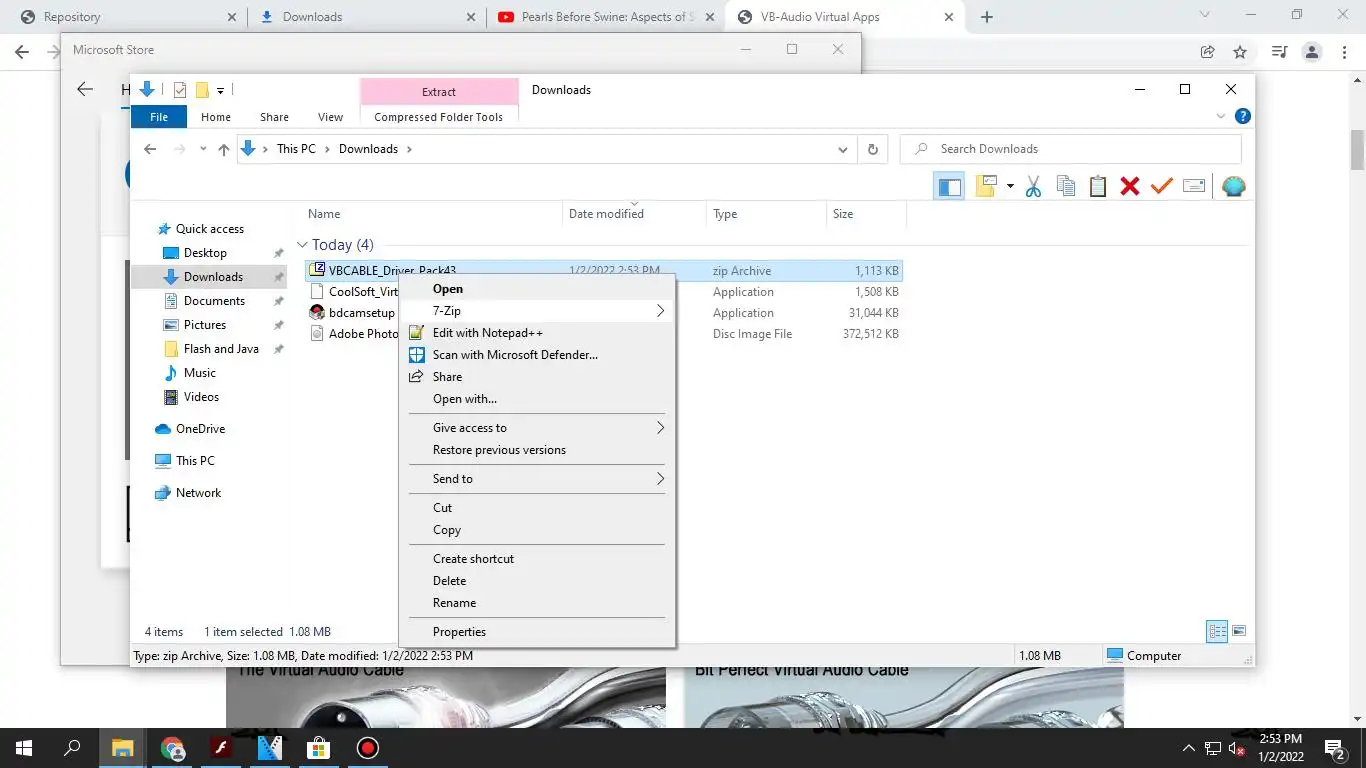Select Videos in navigation pane
The height and width of the screenshot is (768, 1366).
tap(201, 397)
